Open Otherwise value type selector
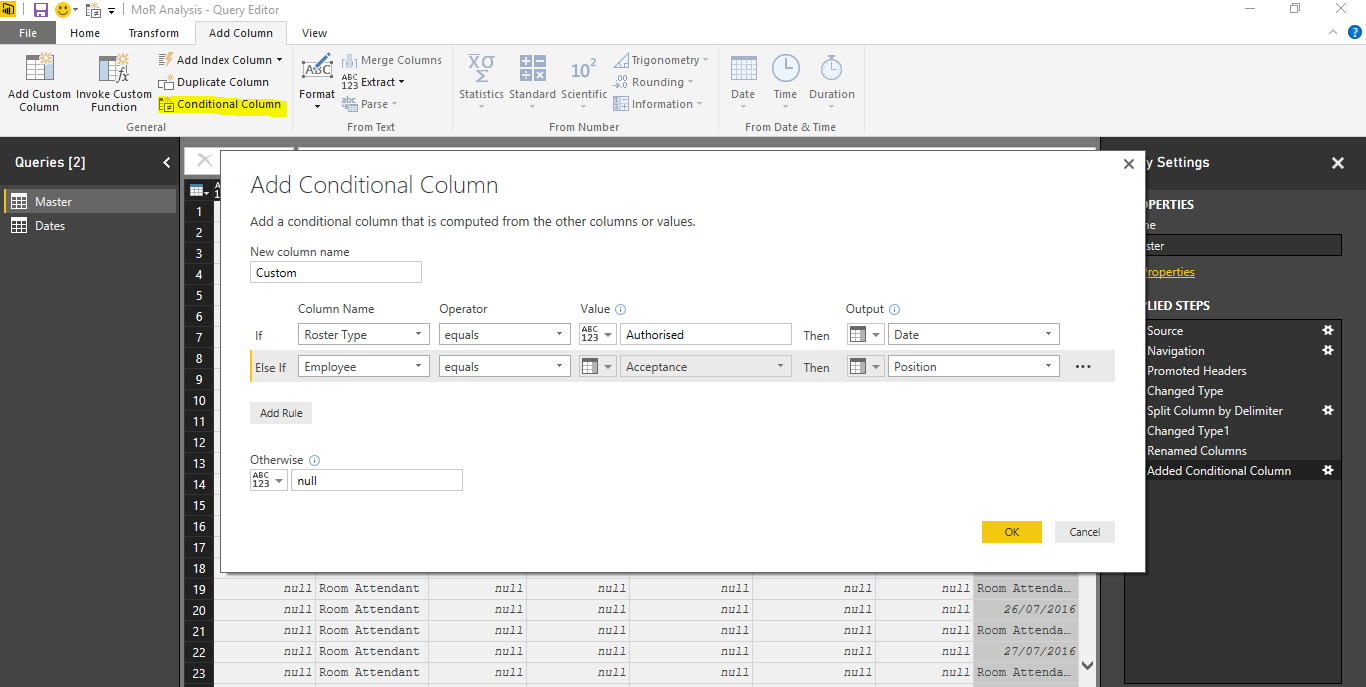 [x=269, y=480]
